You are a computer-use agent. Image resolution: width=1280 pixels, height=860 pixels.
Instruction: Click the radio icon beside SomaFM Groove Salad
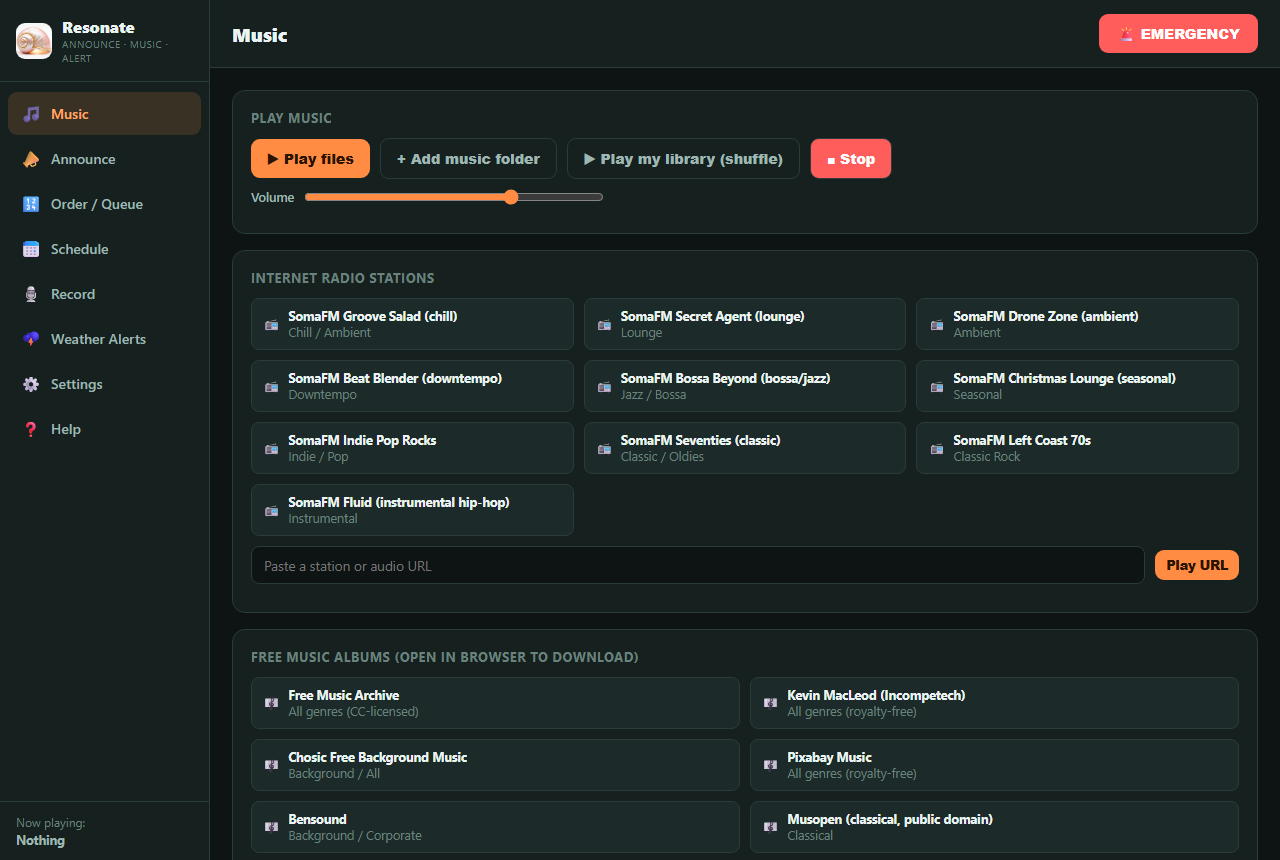click(272, 325)
